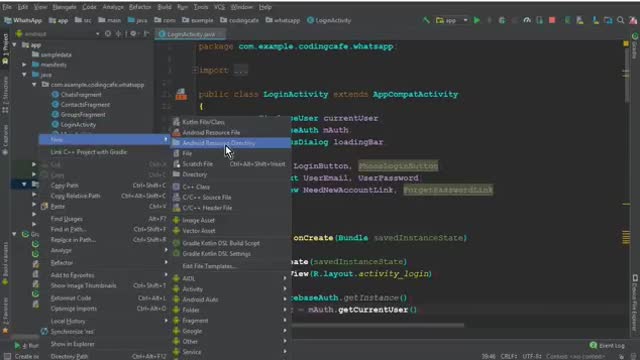The height and width of the screenshot is (360, 640).
Task: Click the green Run app button
Action: pyautogui.click(x=476, y=20)
